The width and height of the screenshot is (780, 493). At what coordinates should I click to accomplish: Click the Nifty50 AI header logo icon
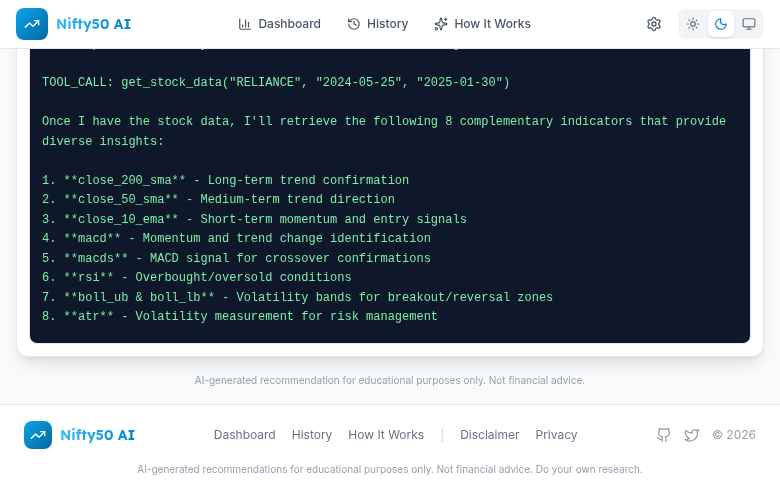pos(32,24)
